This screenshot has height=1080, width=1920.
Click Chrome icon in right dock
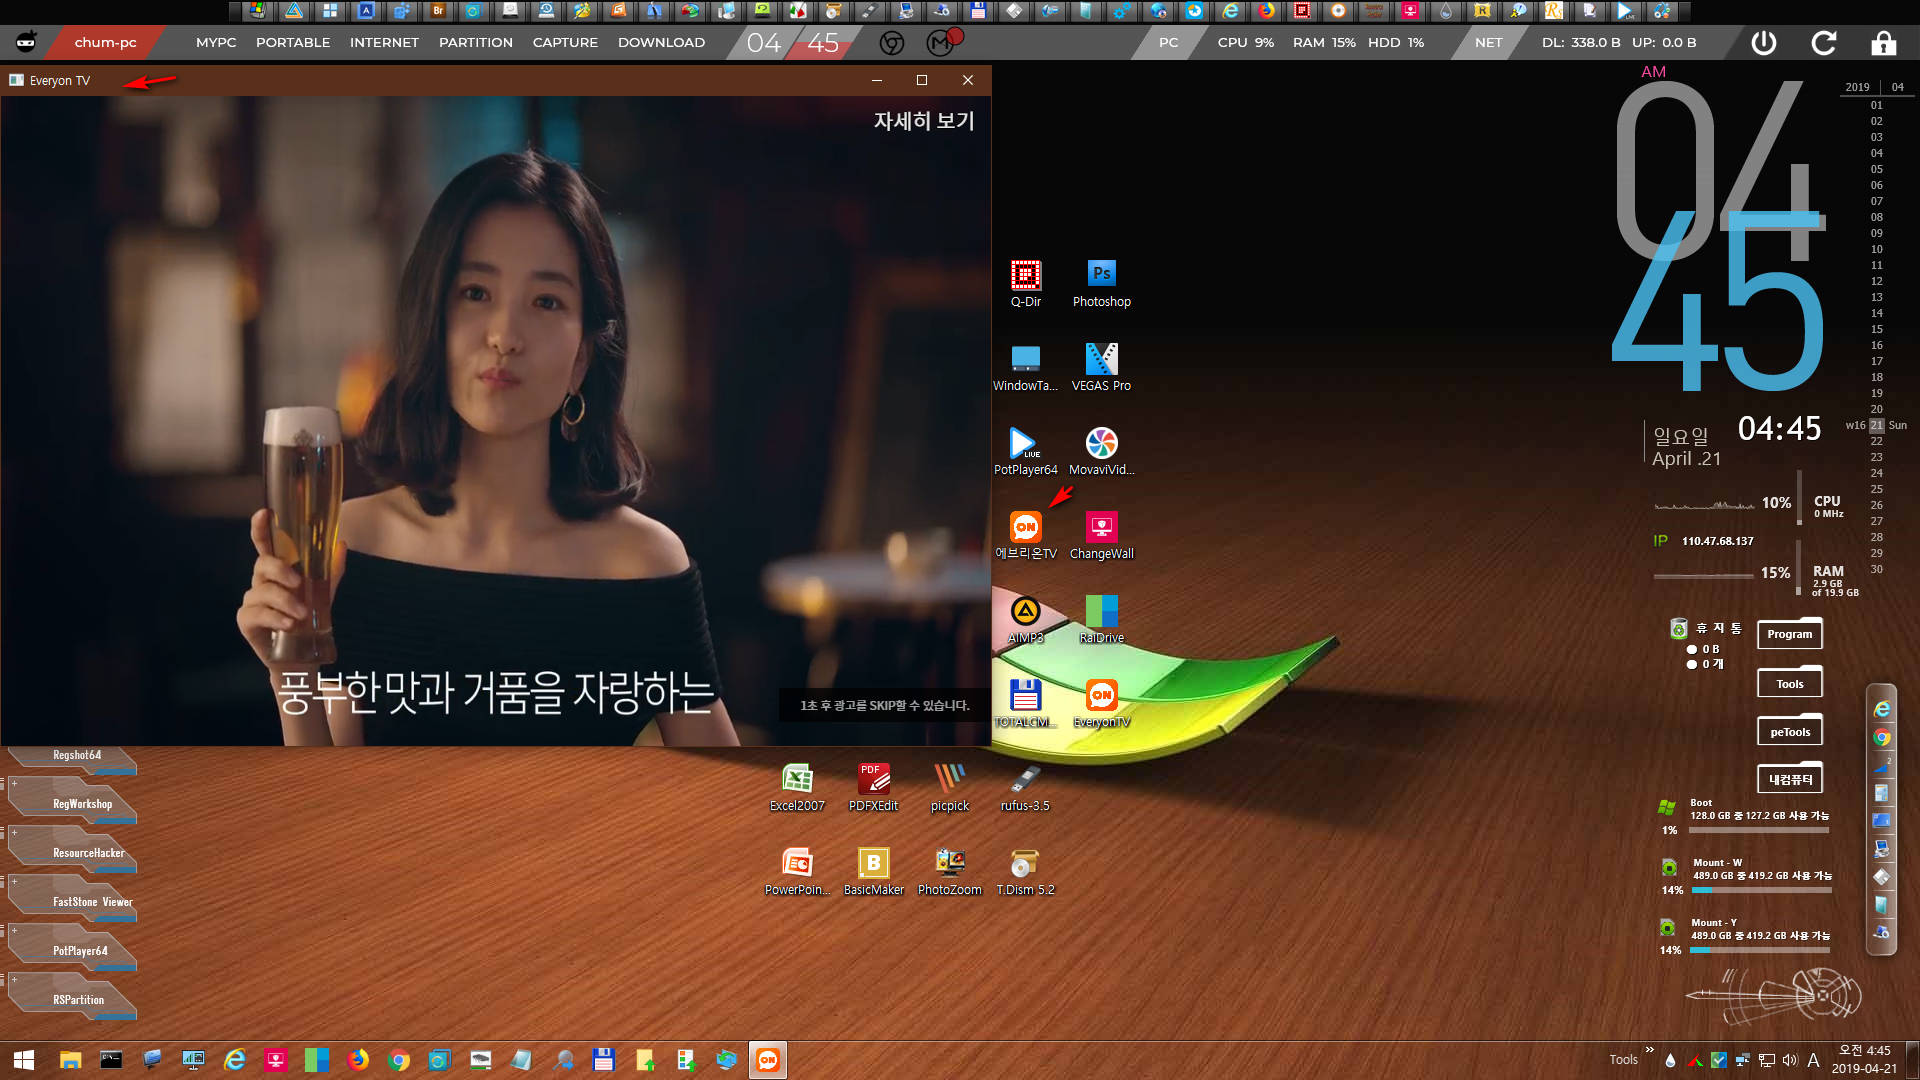coord(1881,738)
